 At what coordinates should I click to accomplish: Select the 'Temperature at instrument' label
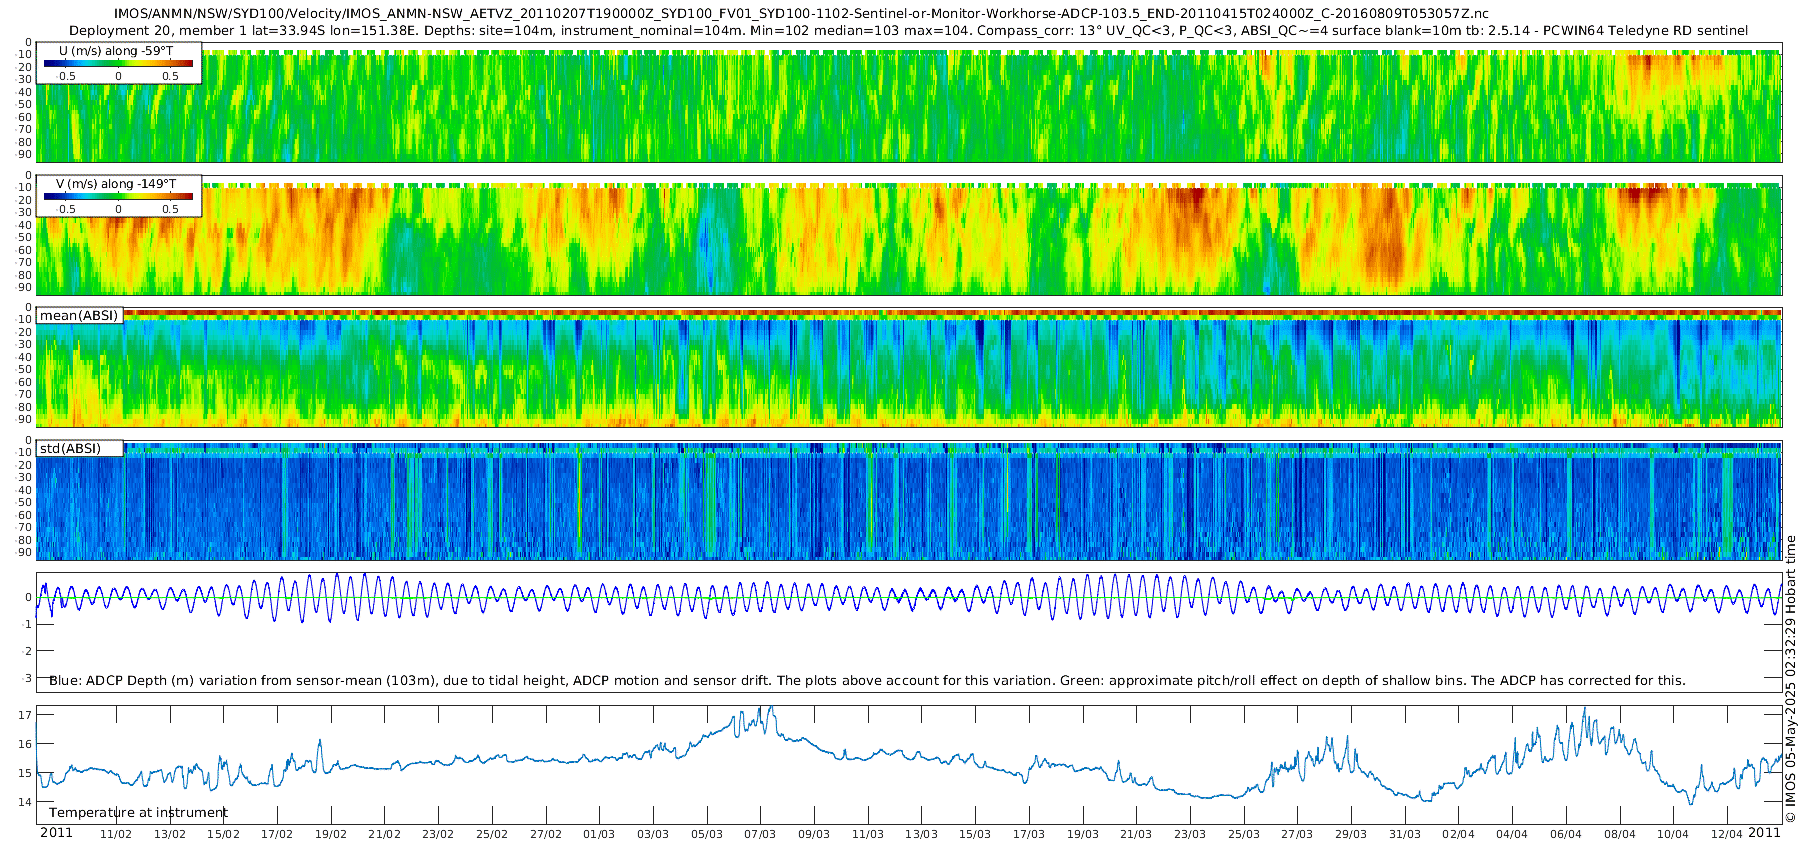pos(138,812)
